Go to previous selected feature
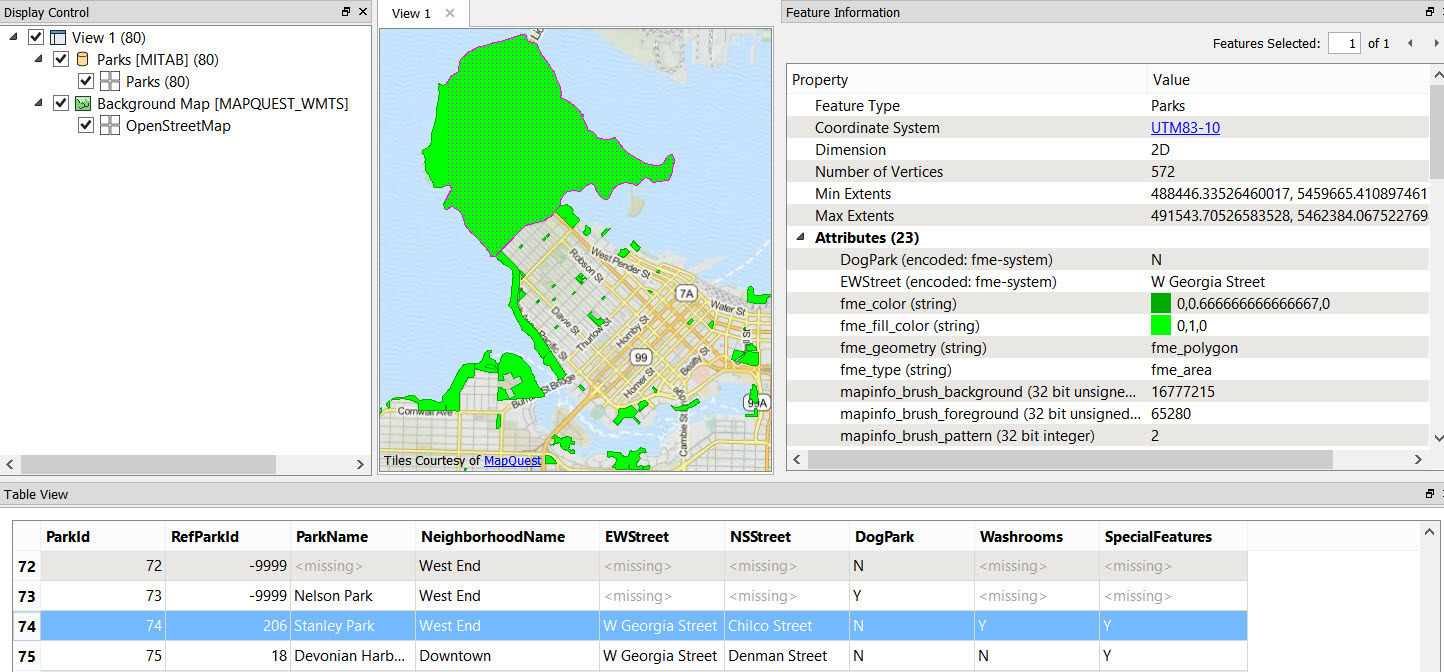1444x672 pixels. coord(1410,43)
